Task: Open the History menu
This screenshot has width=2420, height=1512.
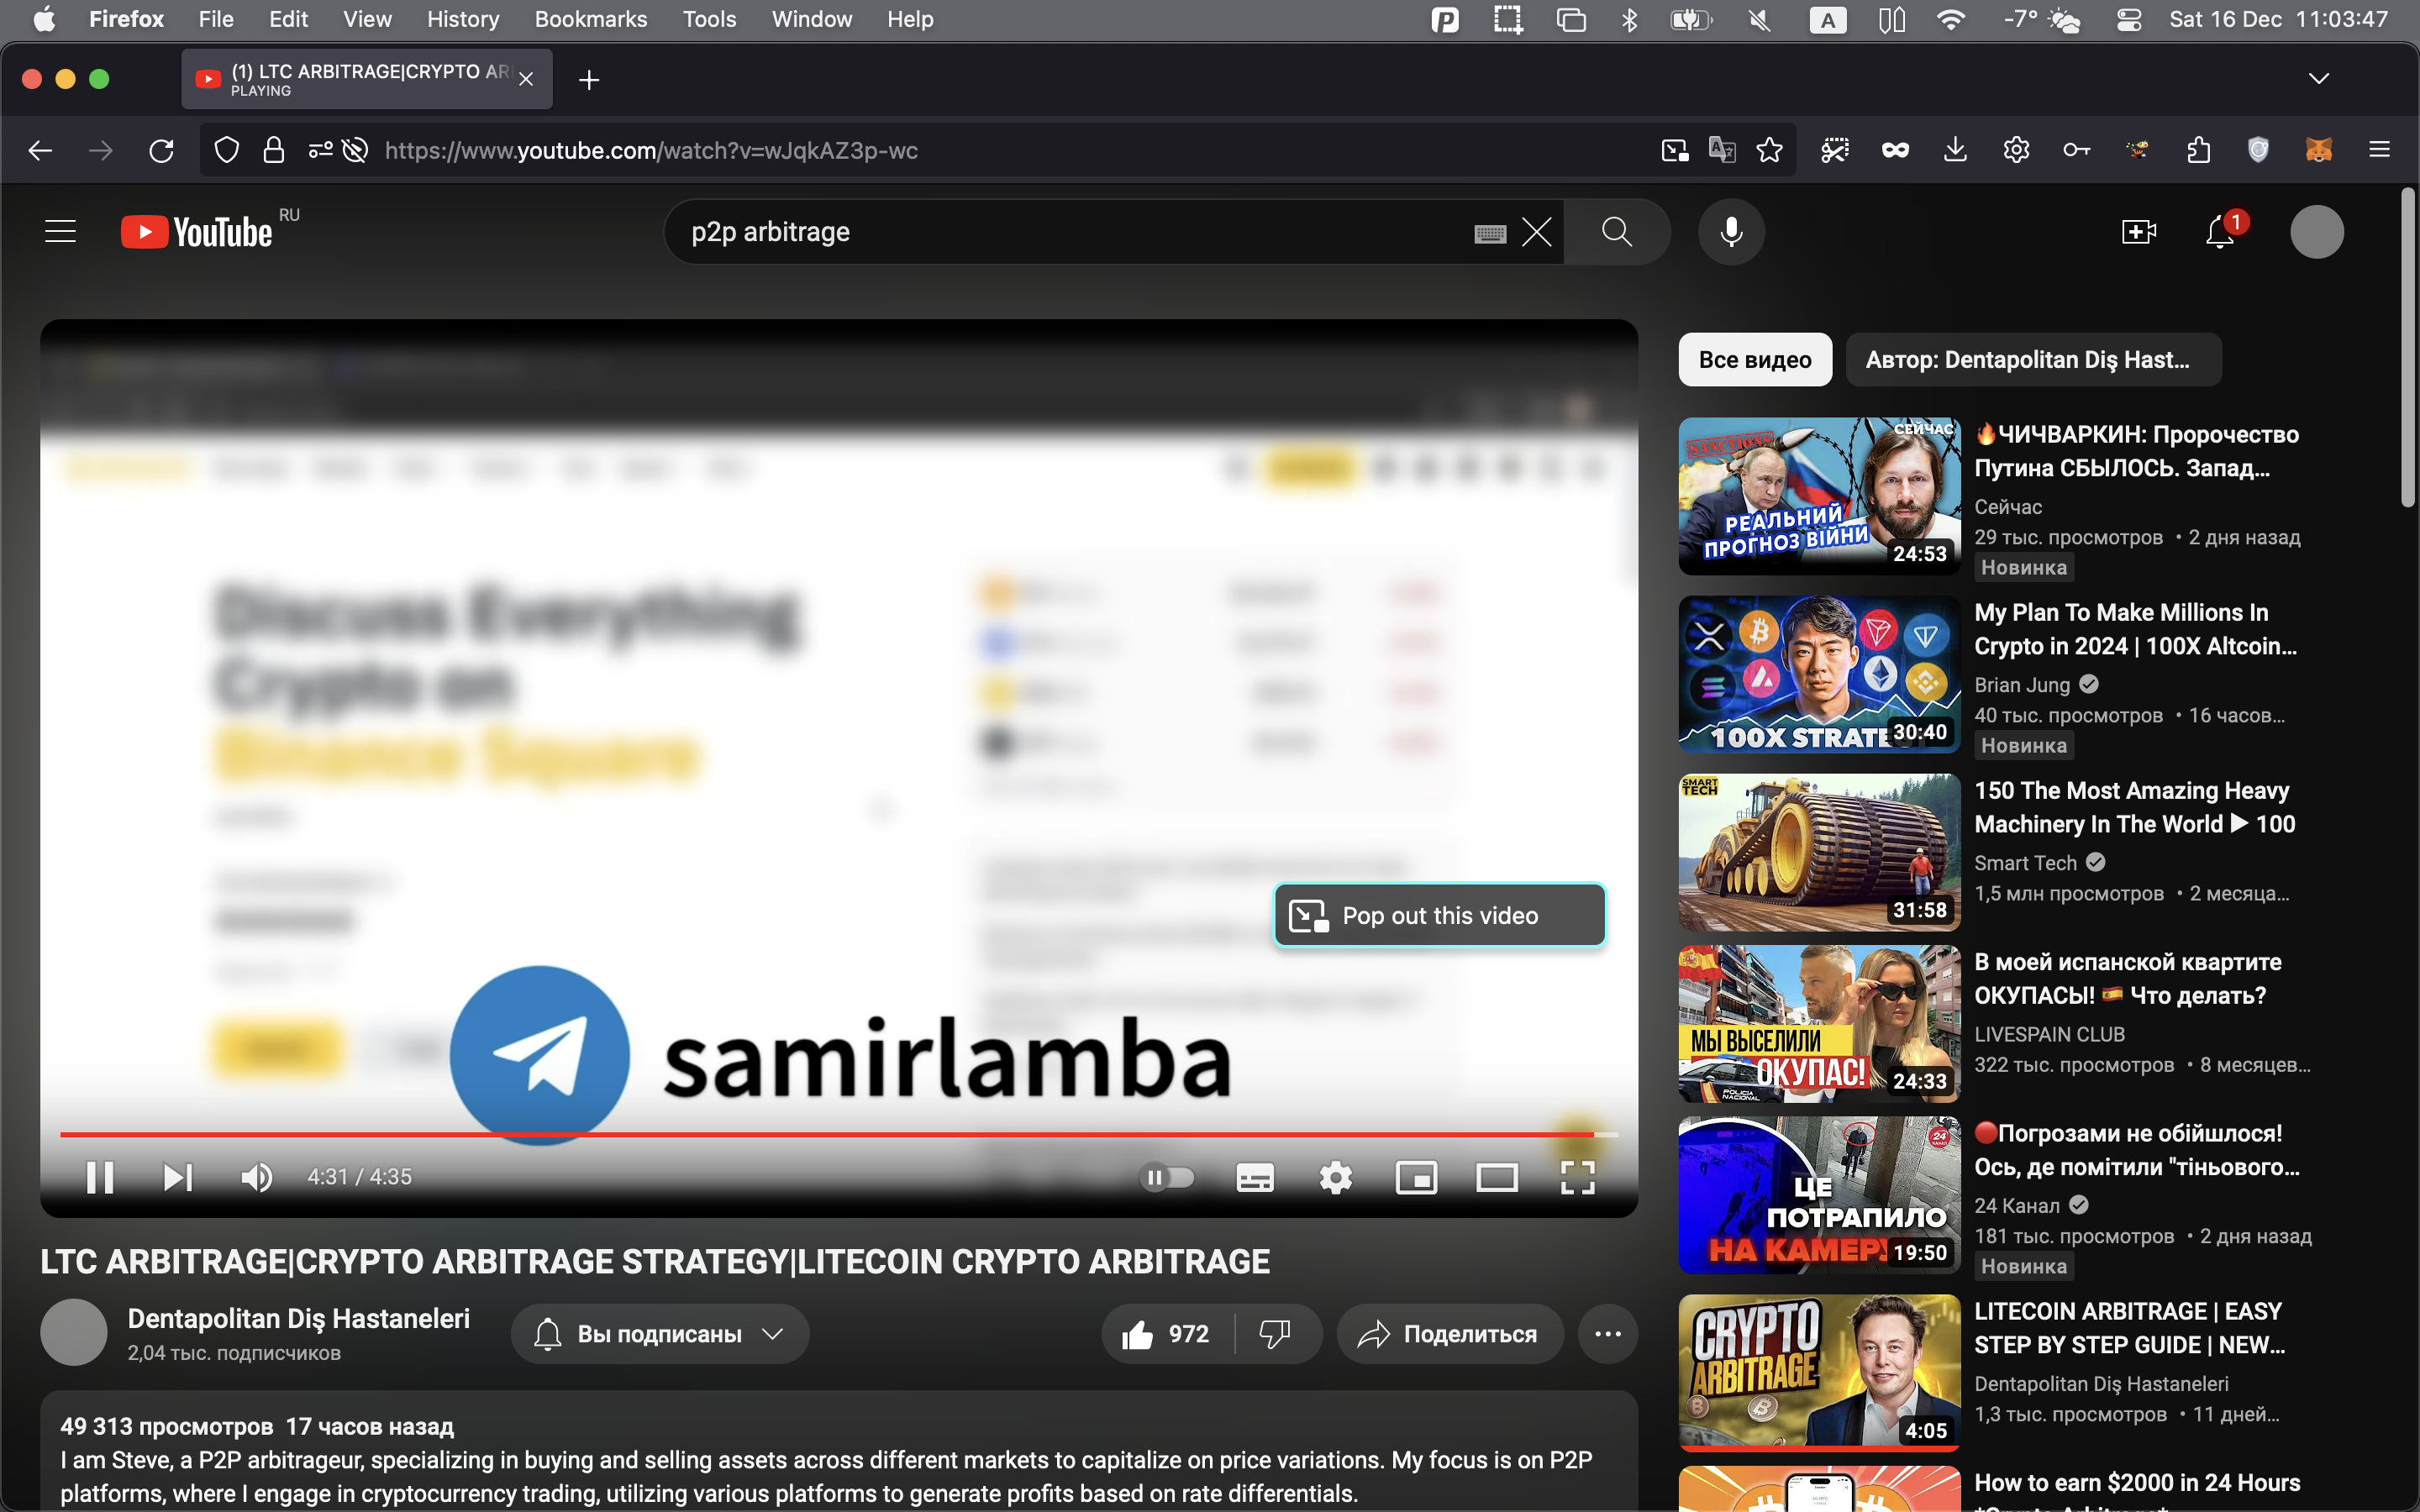Action: point(462,19)
